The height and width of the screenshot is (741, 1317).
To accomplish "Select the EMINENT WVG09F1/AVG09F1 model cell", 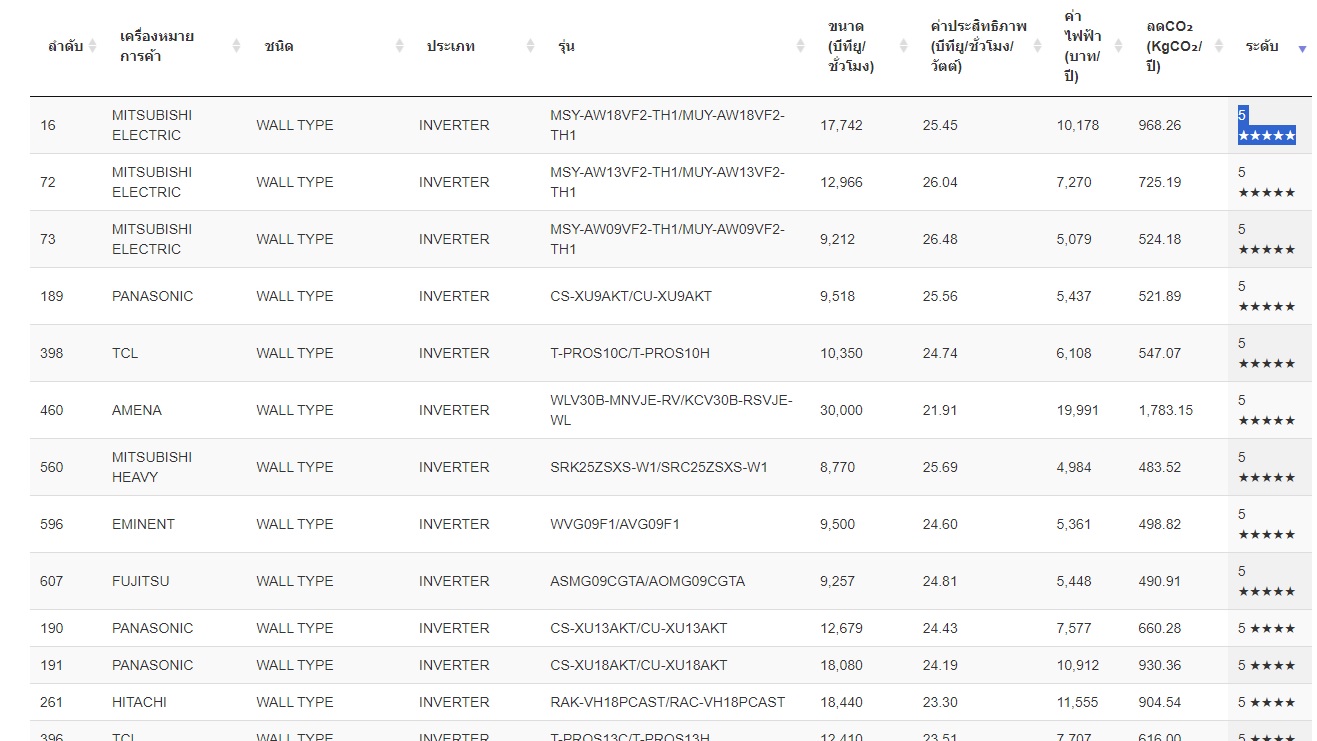I will pos(615,524).
